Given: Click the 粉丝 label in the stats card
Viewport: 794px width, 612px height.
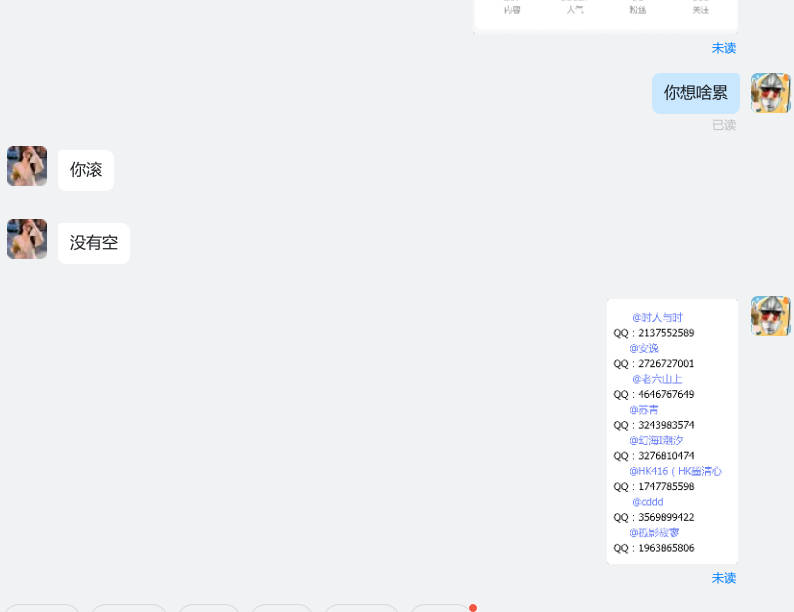Looking at the screenshot, I should (x=638, y=10).
